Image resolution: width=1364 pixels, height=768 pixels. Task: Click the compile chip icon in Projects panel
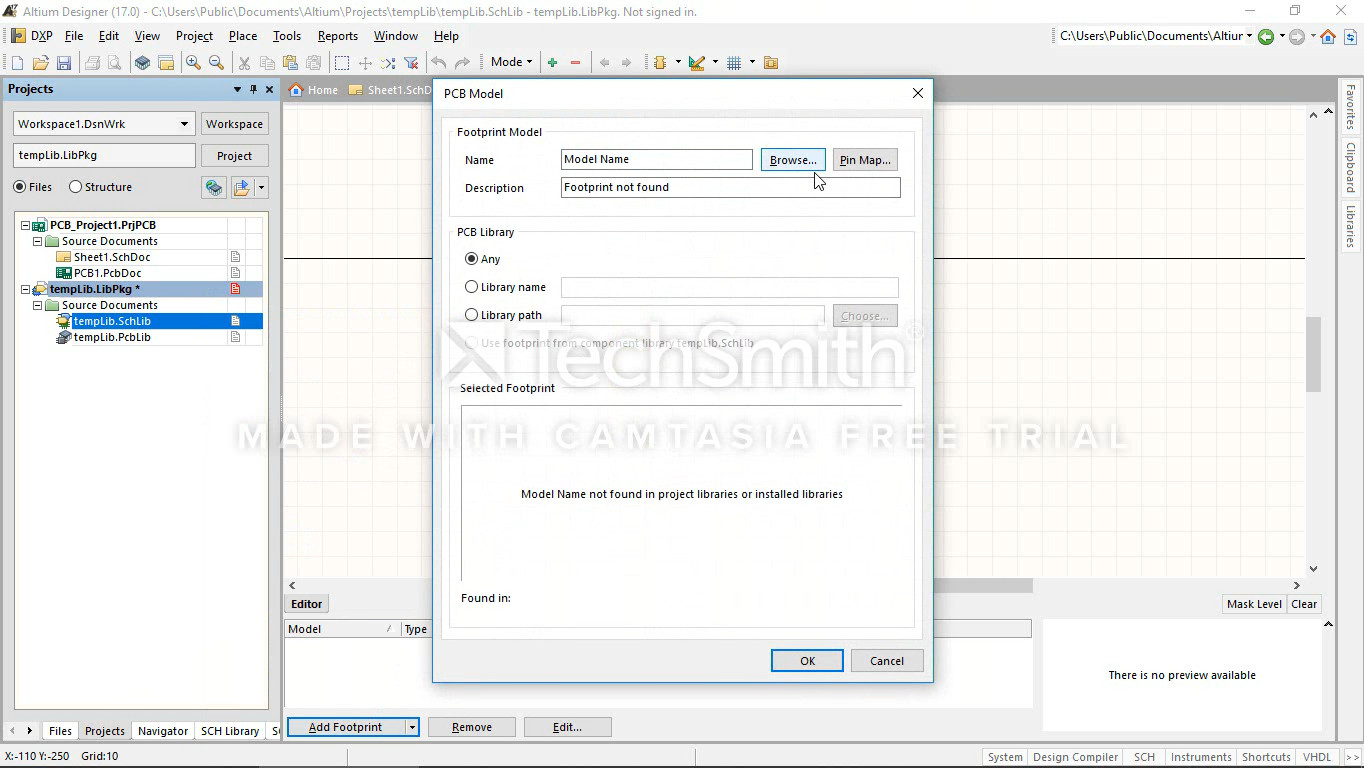click(x=213, y=188)
